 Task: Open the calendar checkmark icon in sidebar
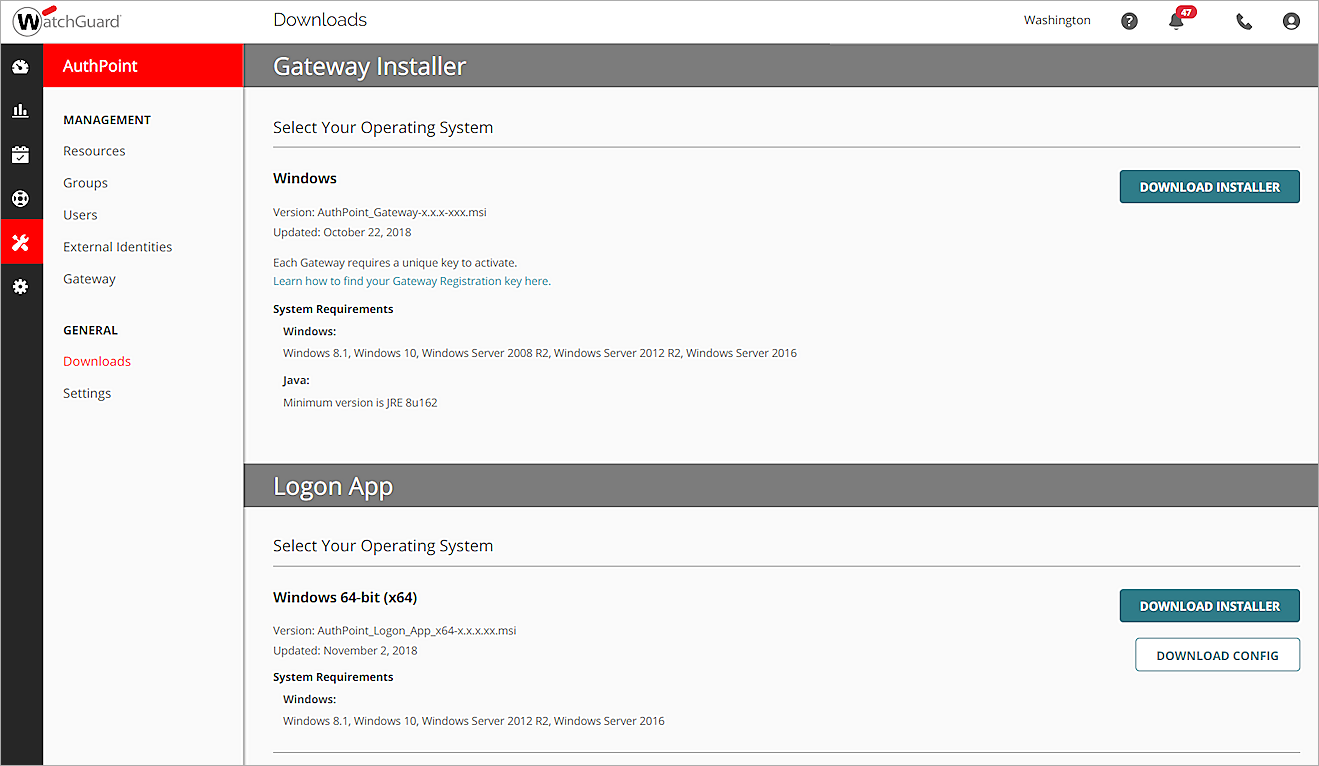[20, 155]
